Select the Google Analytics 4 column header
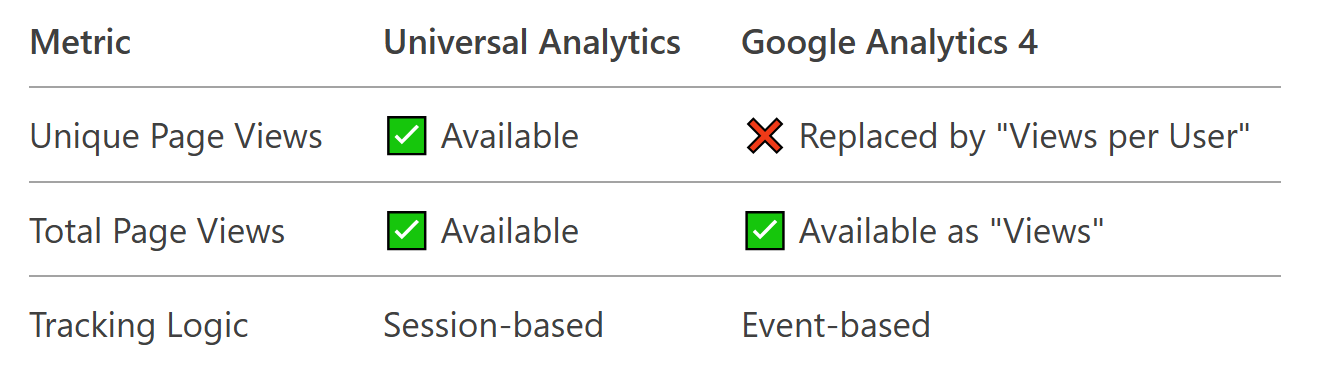The width and height of the screenshot is (1331, 367). coord(889,43)
